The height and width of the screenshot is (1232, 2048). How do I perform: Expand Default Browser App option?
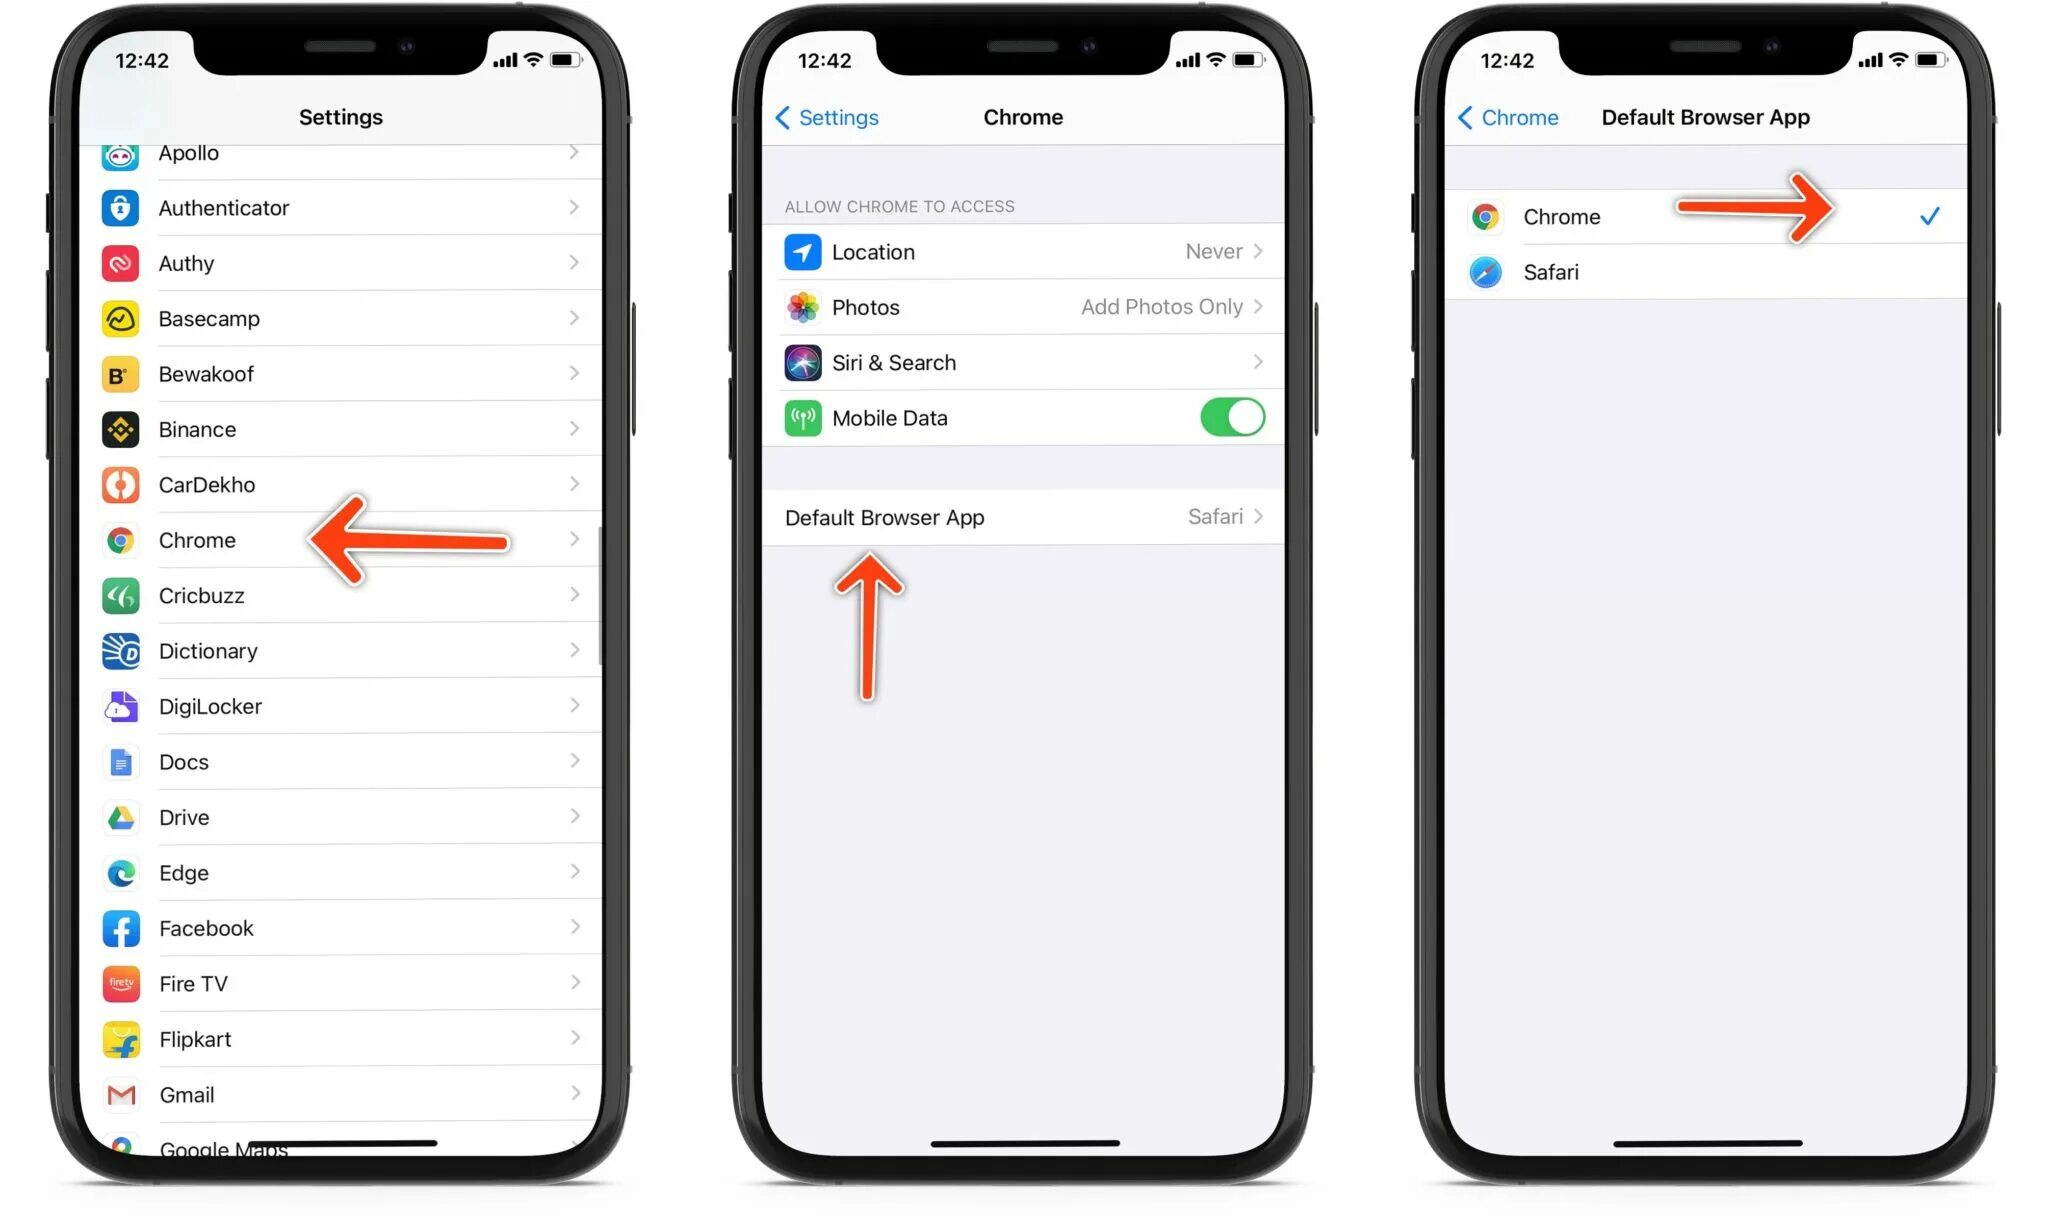pos(1023,518)
